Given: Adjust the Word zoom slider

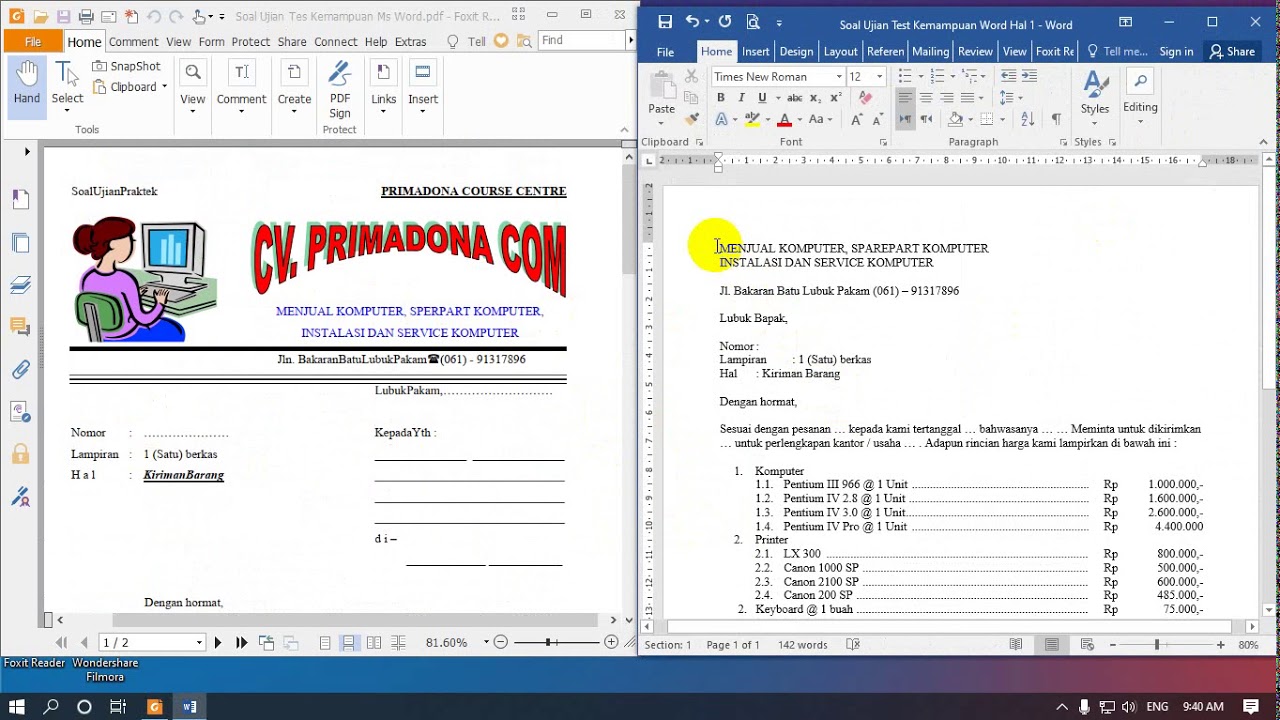Looking at the screenshot, I should pos(1157,645).
